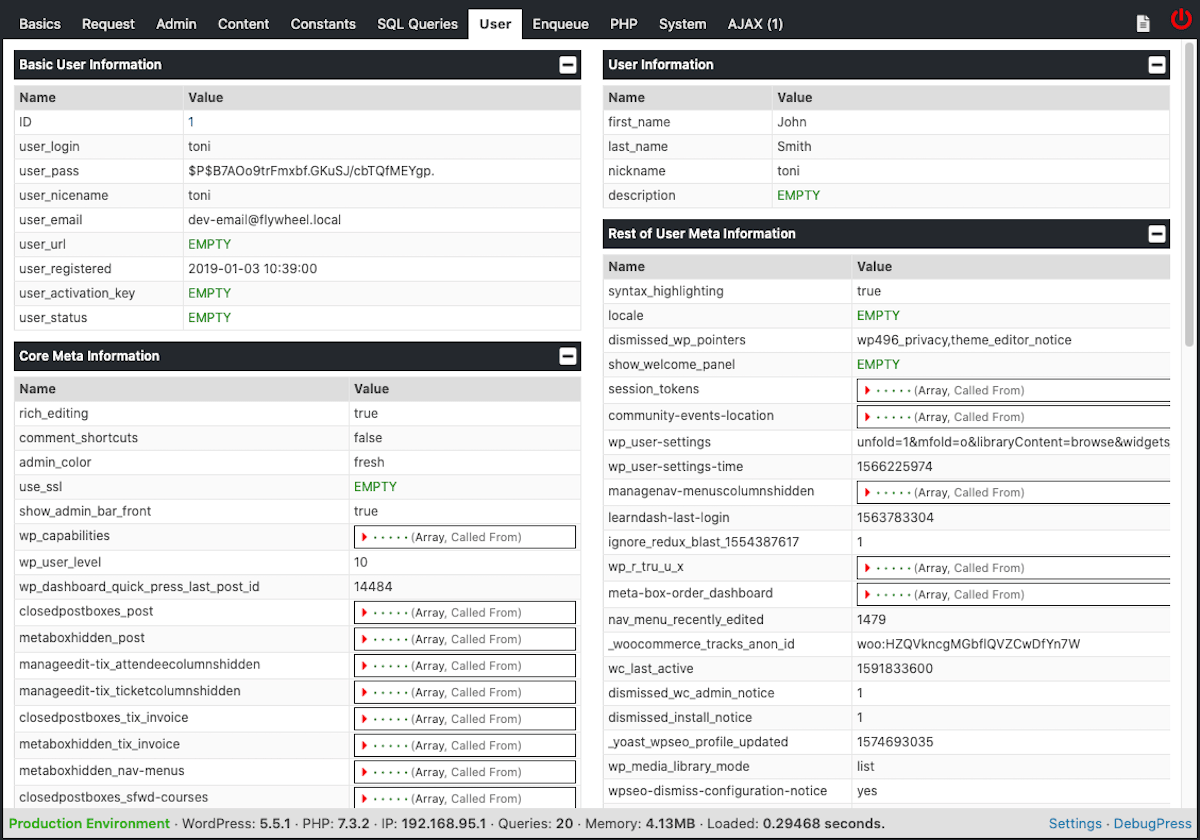Collapse the Basic User Information panel

click(567, 65)
